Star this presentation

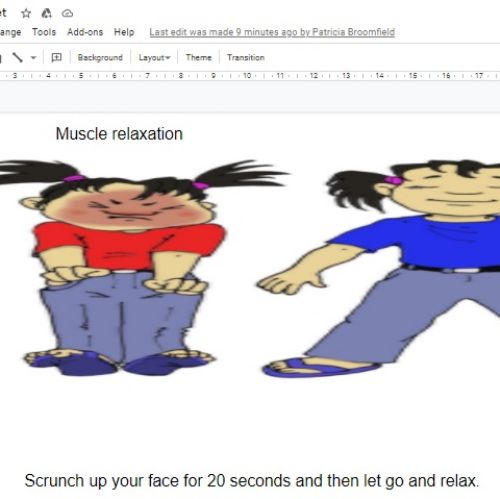coord(26,13)
